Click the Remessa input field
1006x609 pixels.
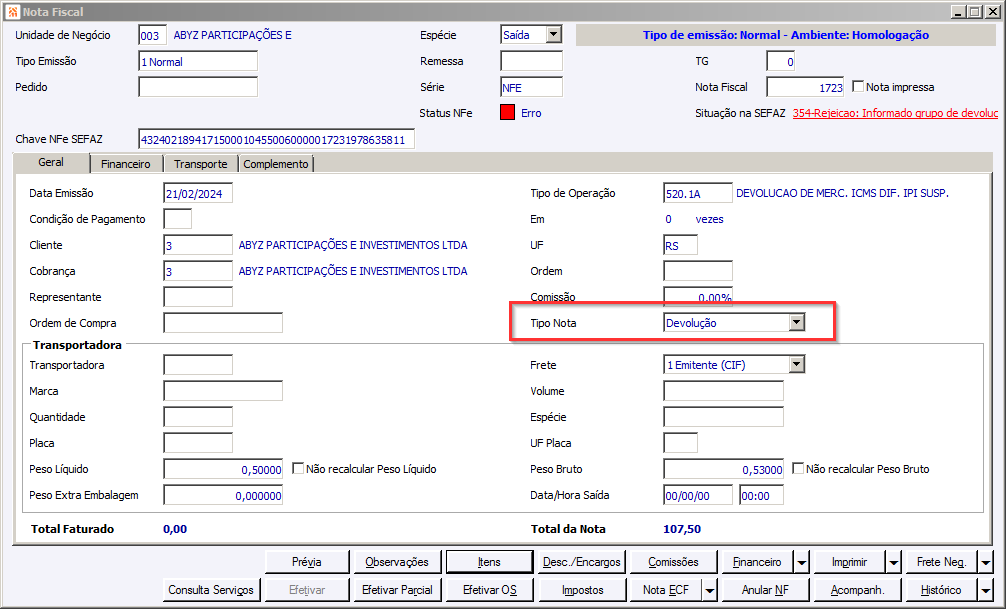[531, 62]
